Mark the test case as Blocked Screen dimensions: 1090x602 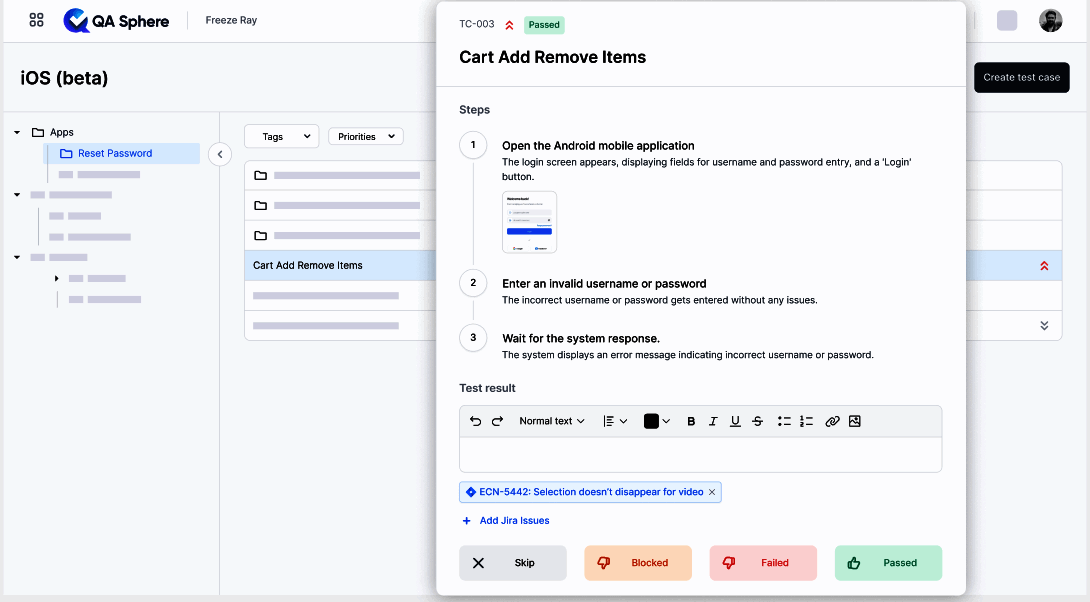[637, 563]
